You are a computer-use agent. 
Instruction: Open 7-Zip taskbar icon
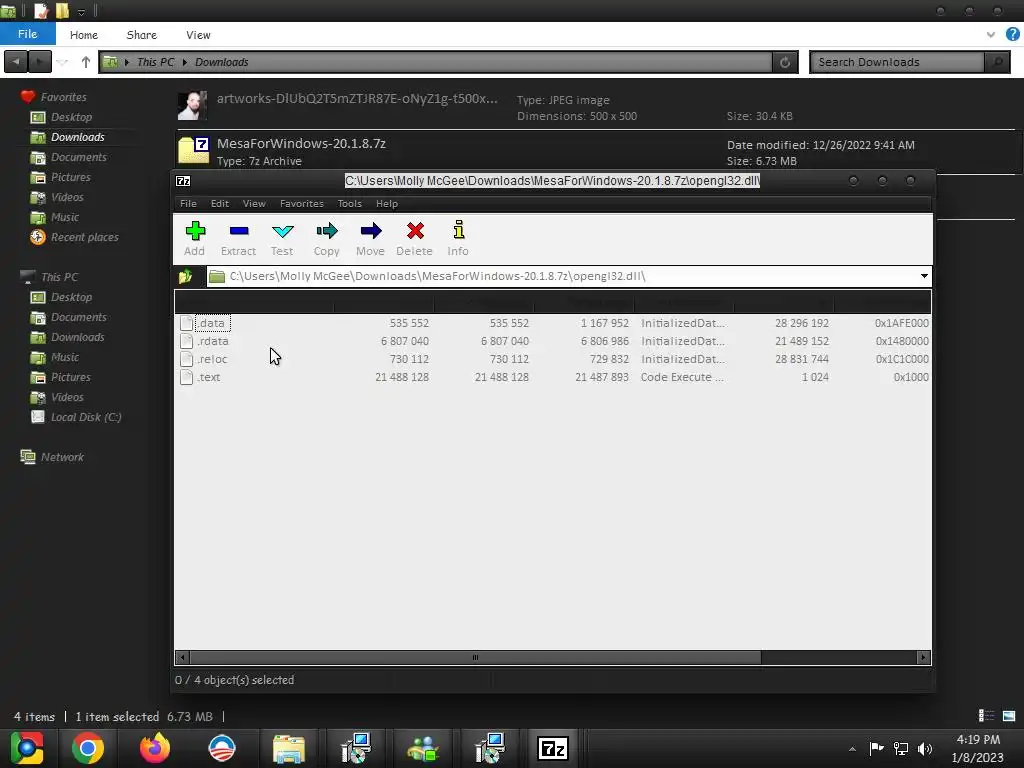(552, 748)
